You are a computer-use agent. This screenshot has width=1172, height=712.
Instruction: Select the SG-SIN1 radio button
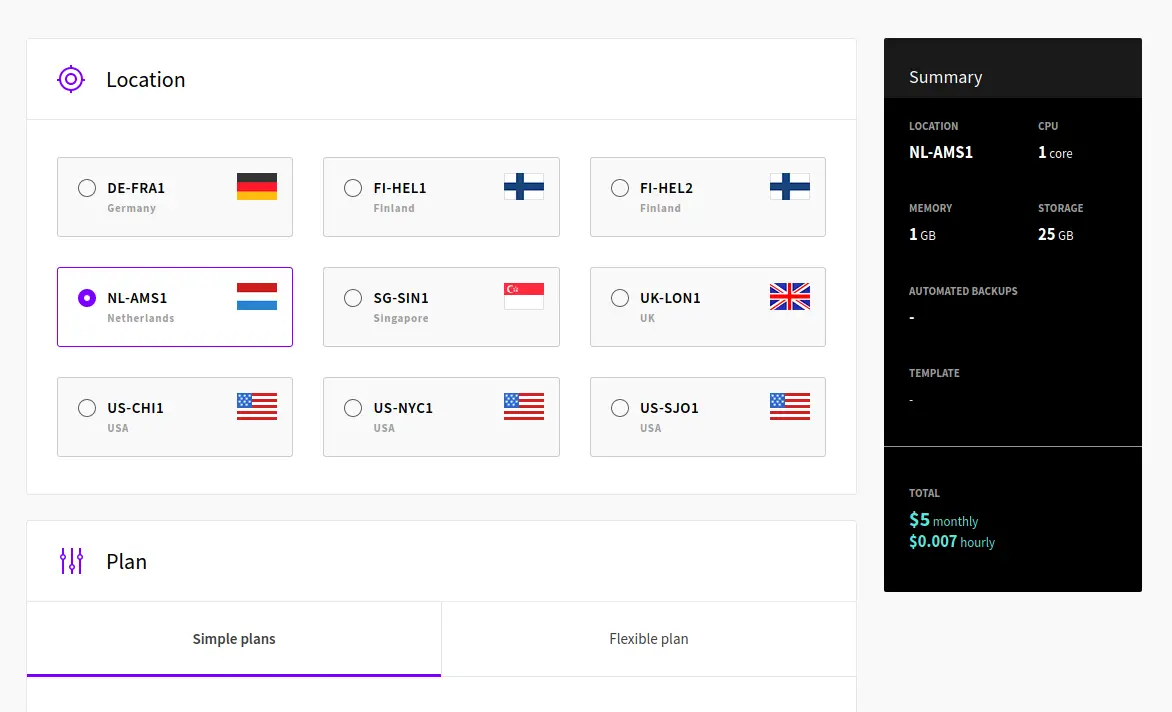coord(353,297)
